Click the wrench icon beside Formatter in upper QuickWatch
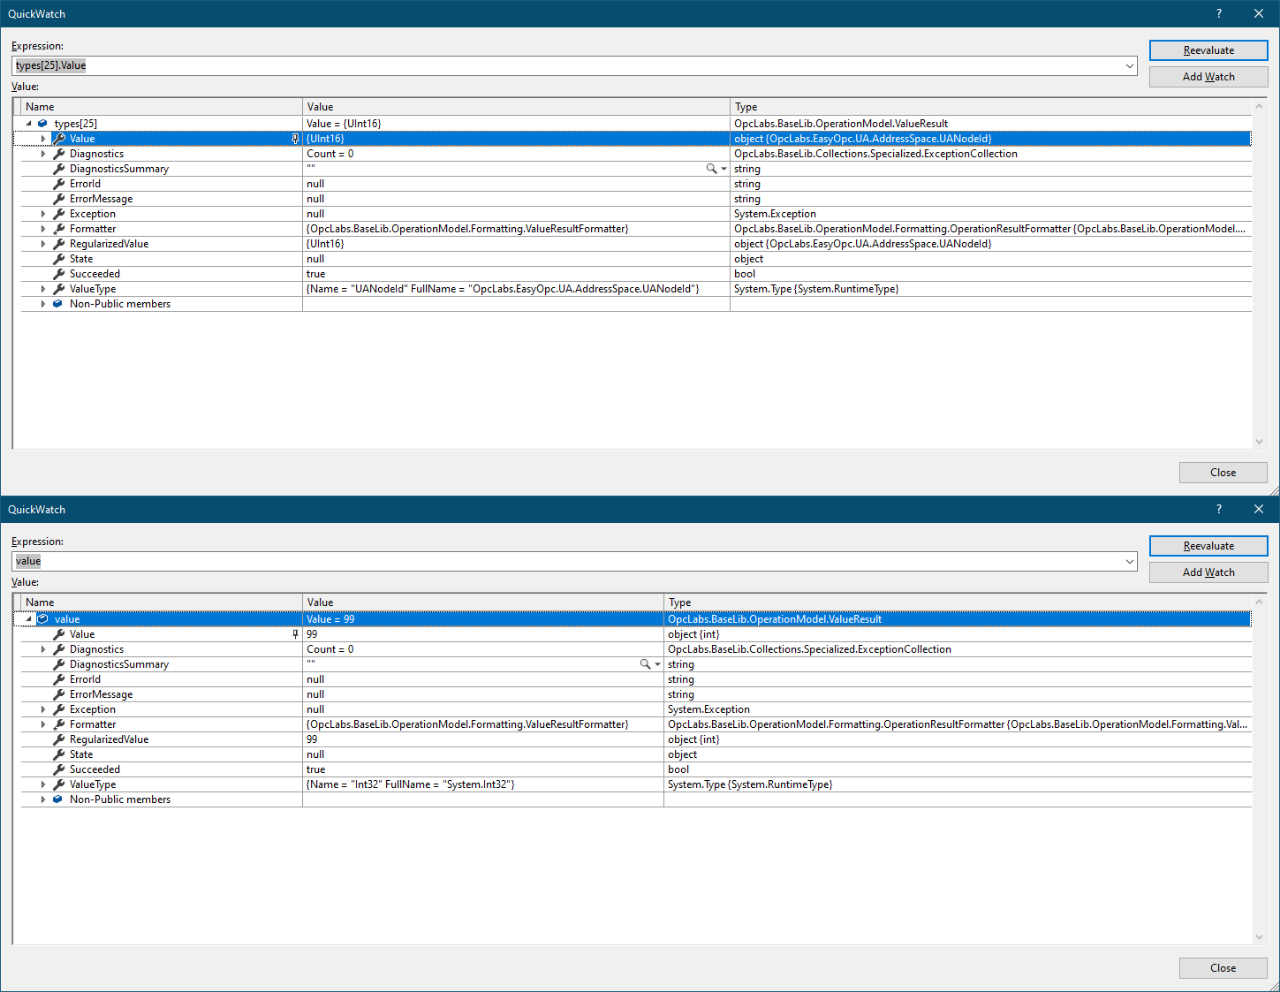The height and width of the screenshot is (992, 1280). tap(59, 229)
